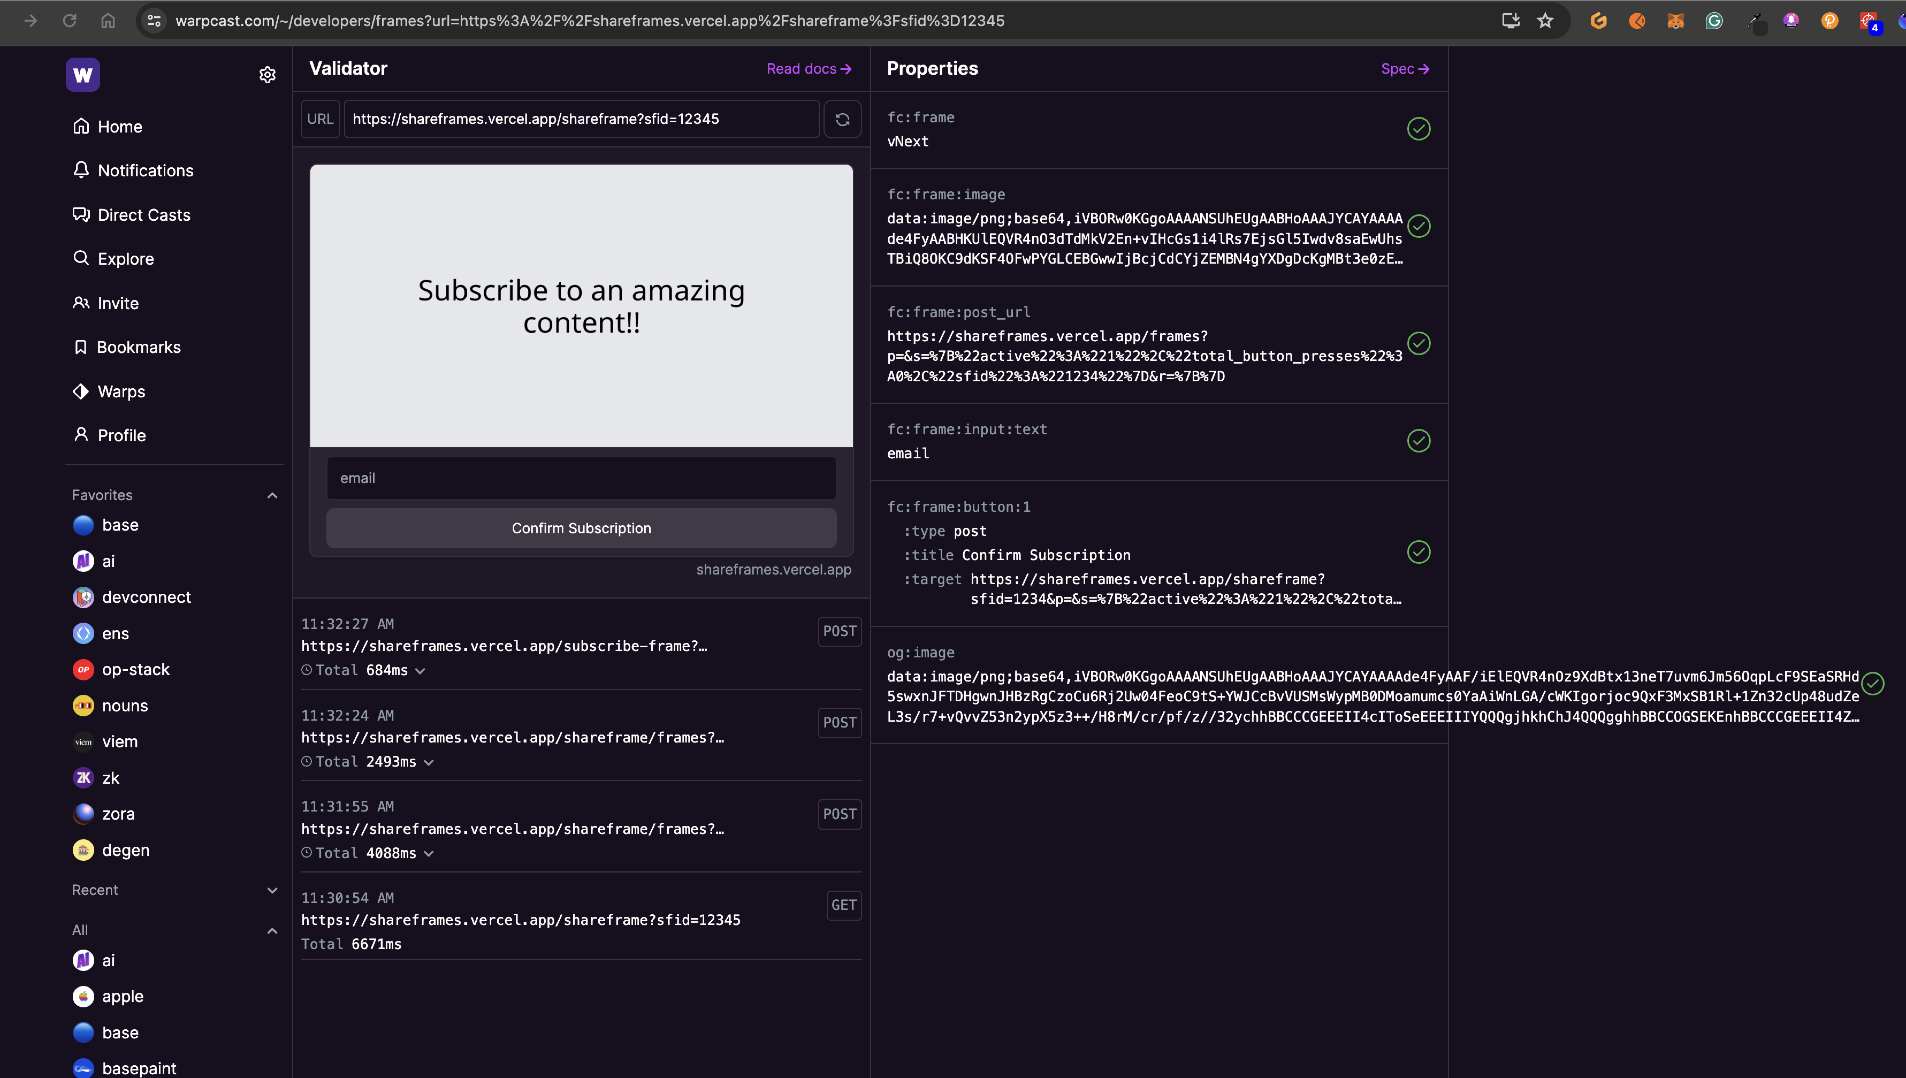Toggle the bookmark star in the address bar
Image resolution: width=1906 pixels, height=1078 pixels.
(x=1545, y=20)
